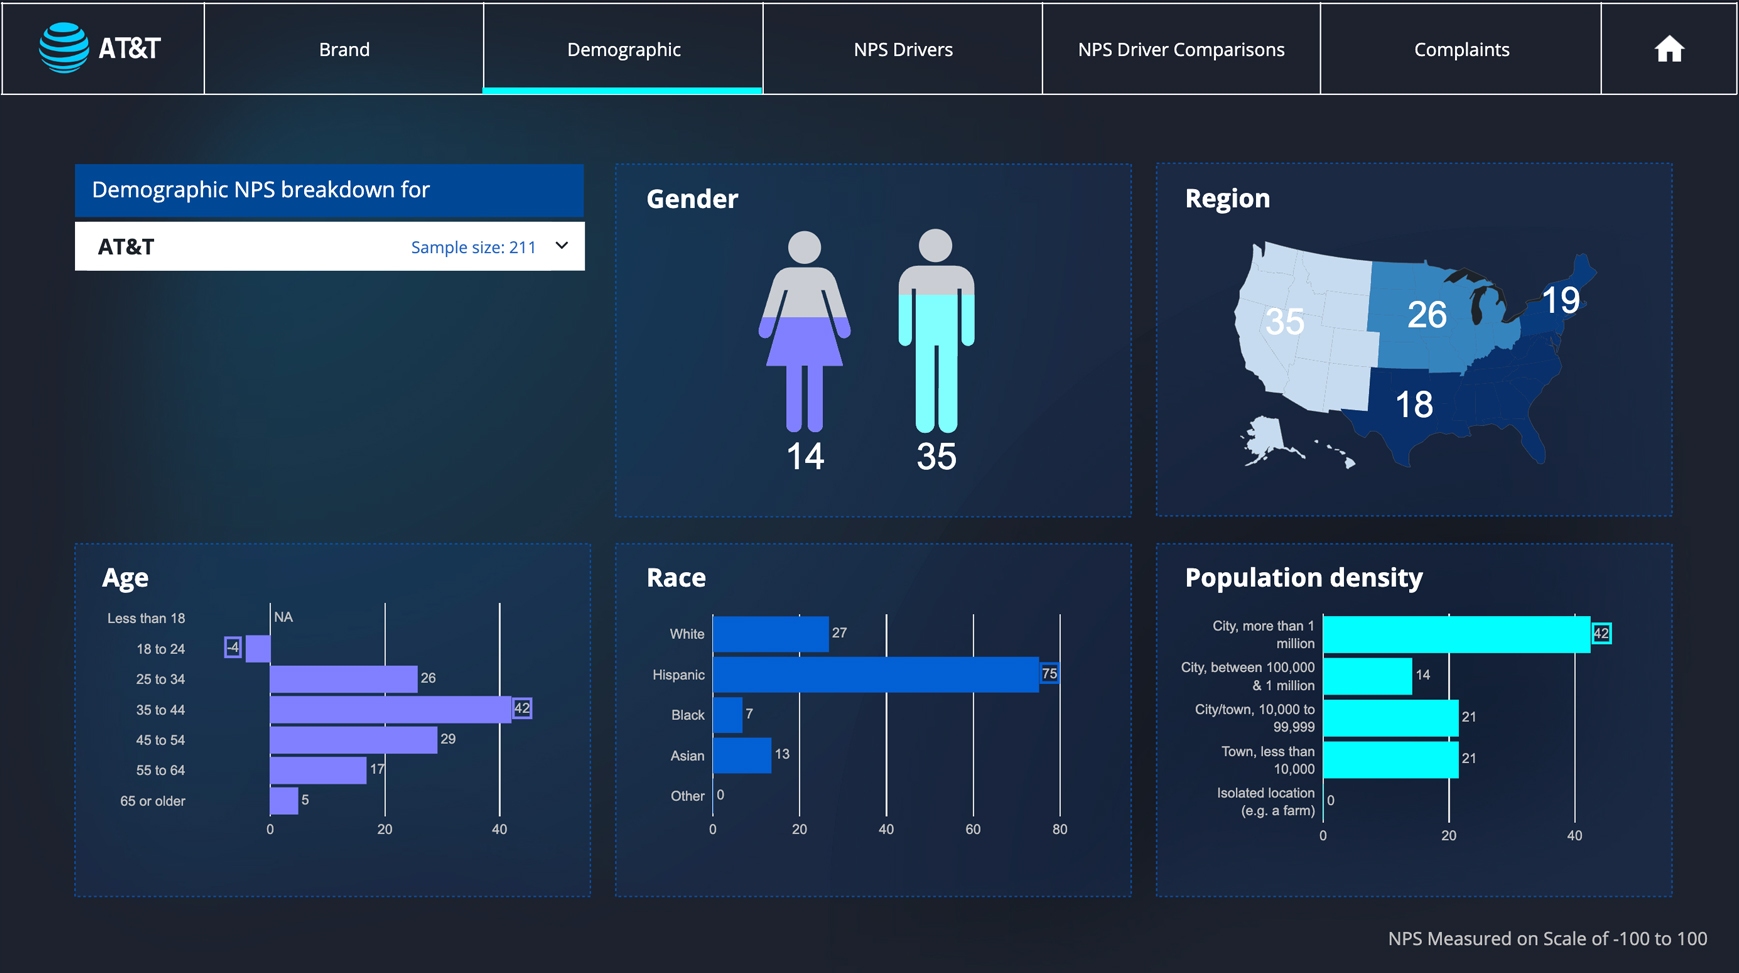Open the Brand tab
Screen dimensions: 1739x973
344,49
